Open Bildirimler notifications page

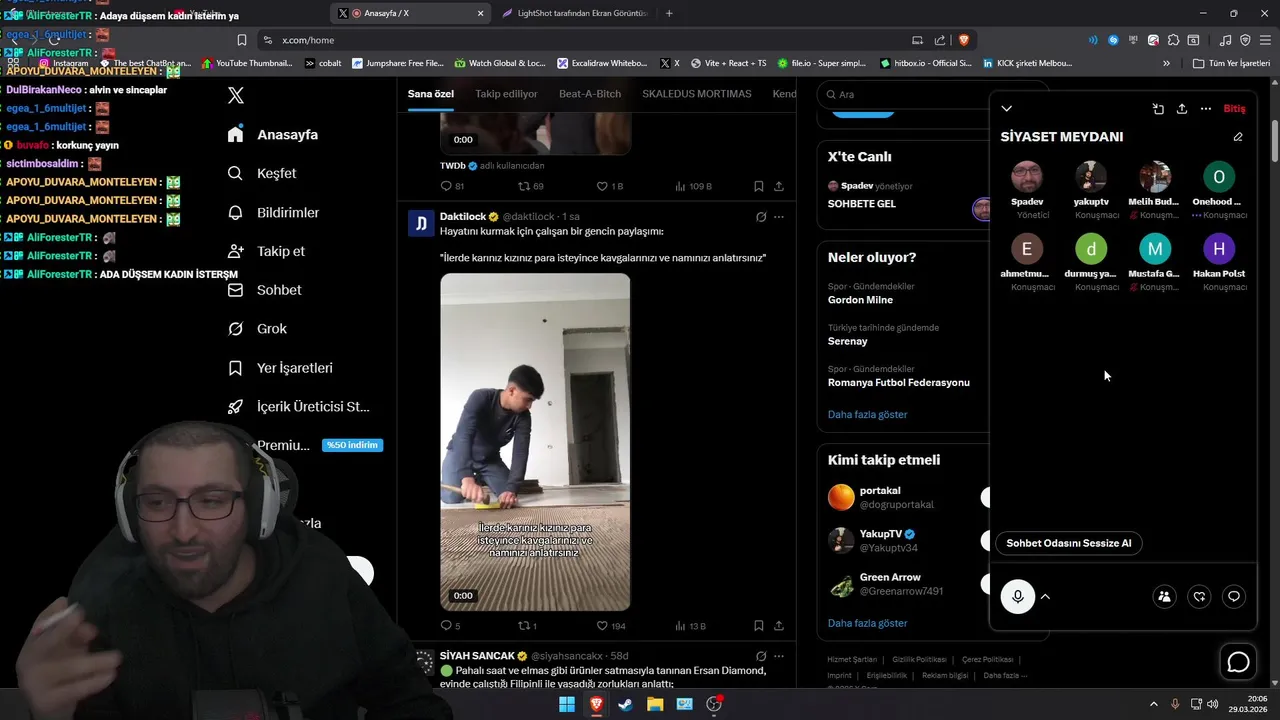pos(273,213)
